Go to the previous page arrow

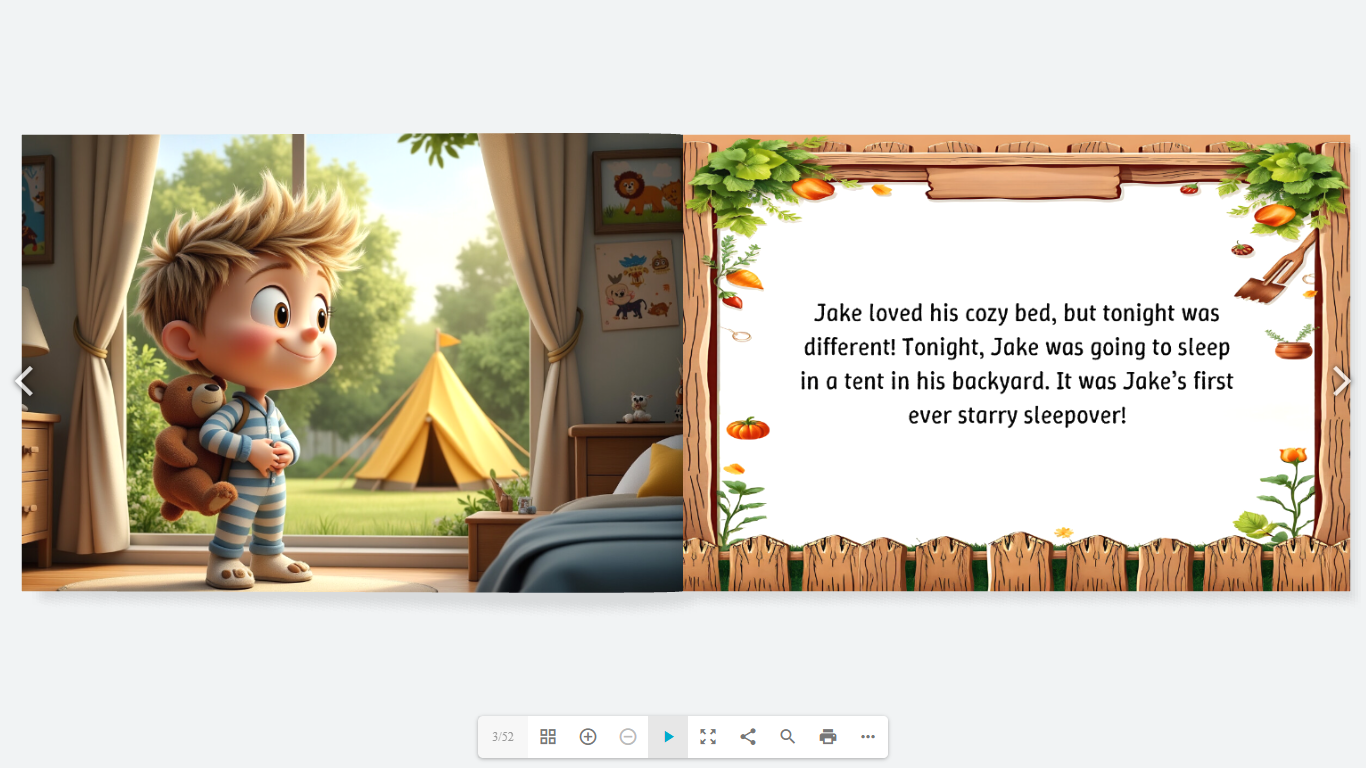23,381
